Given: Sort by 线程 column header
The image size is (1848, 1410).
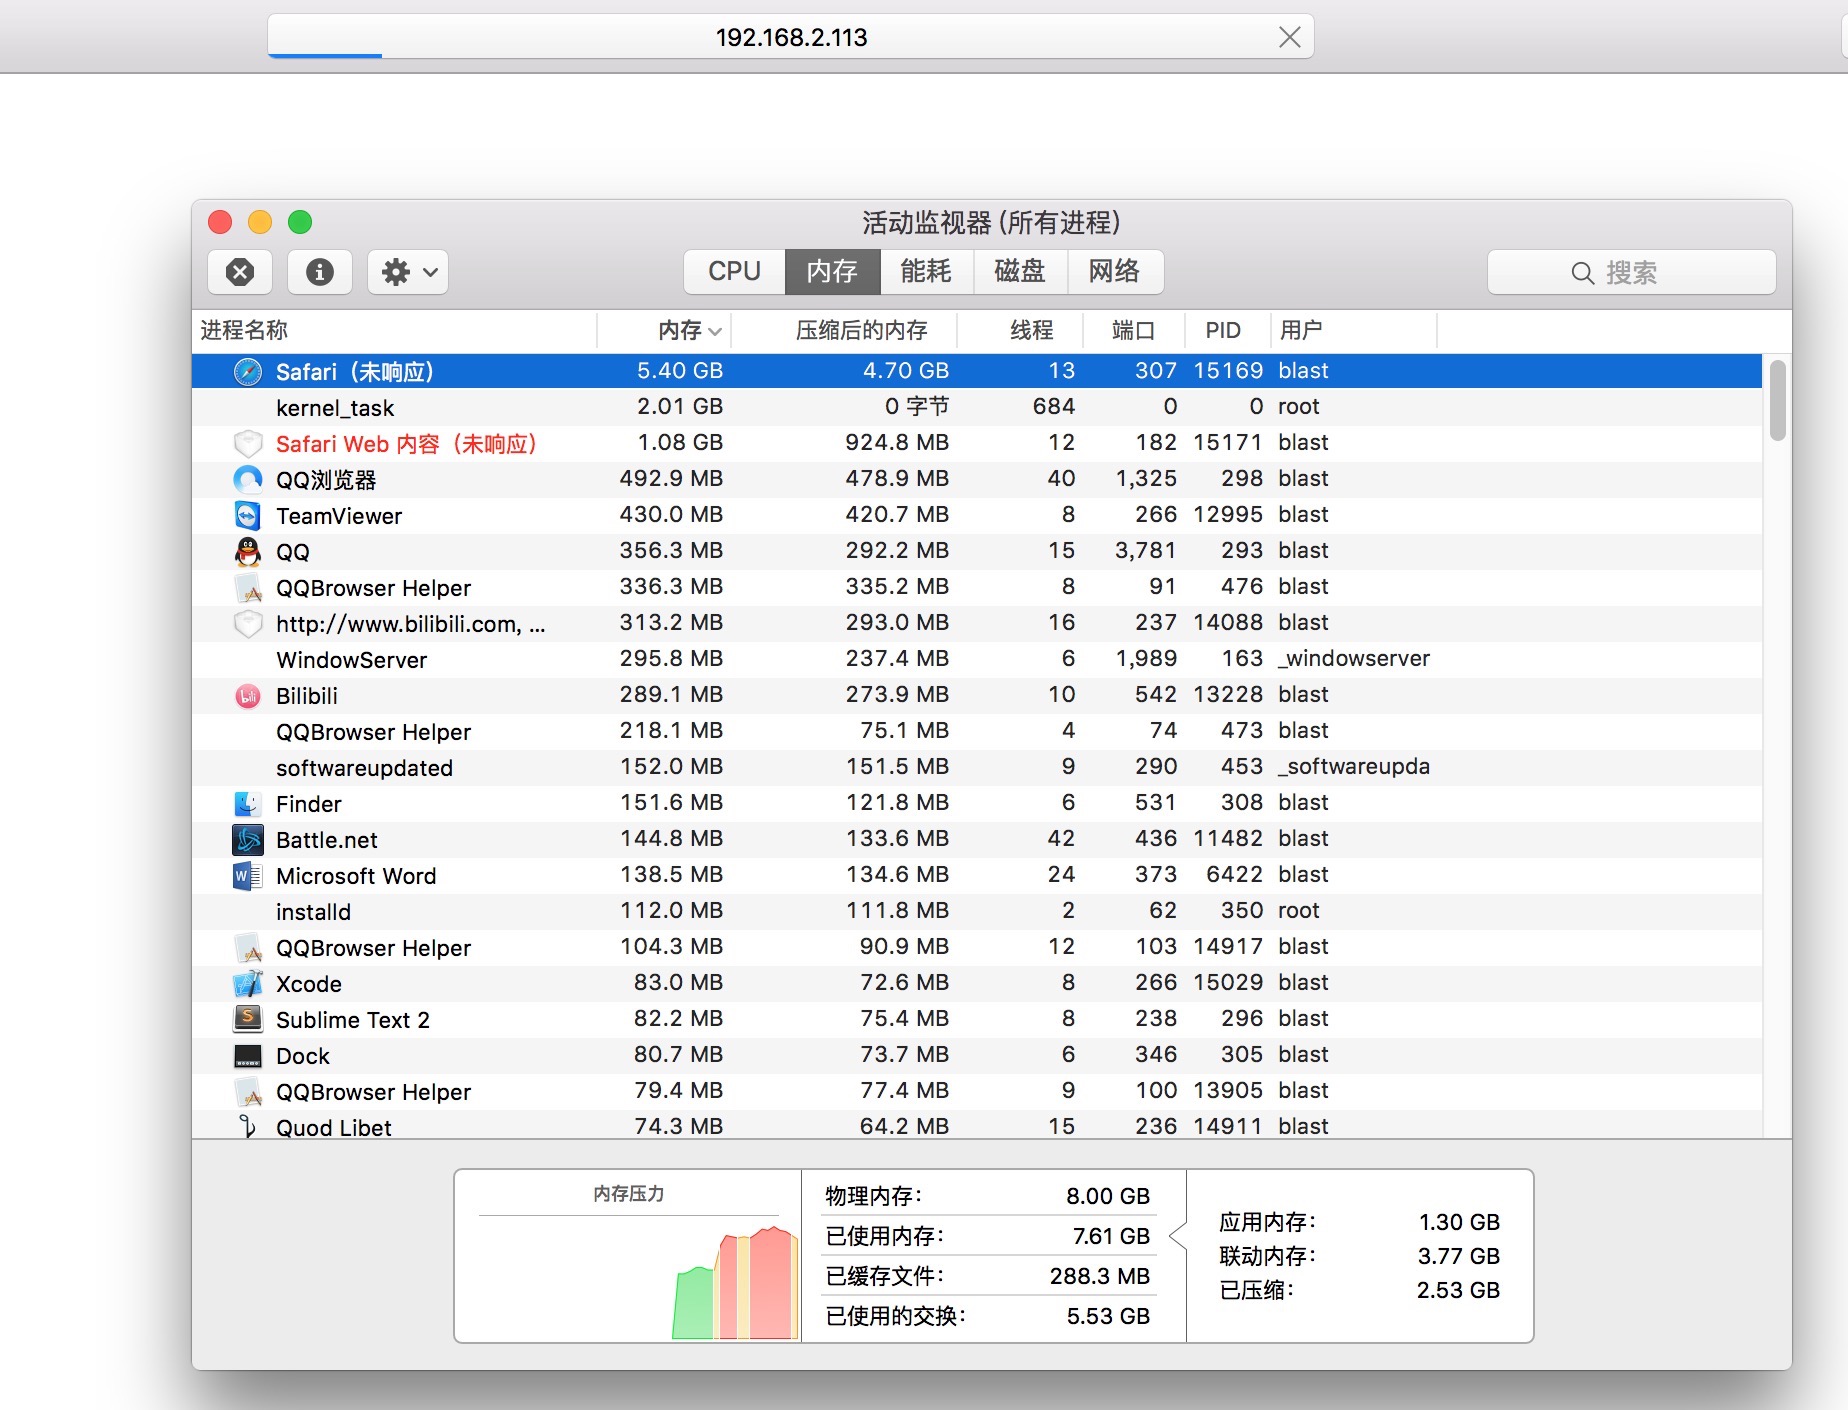Looking at the screenshot, I should [1020, 330].
